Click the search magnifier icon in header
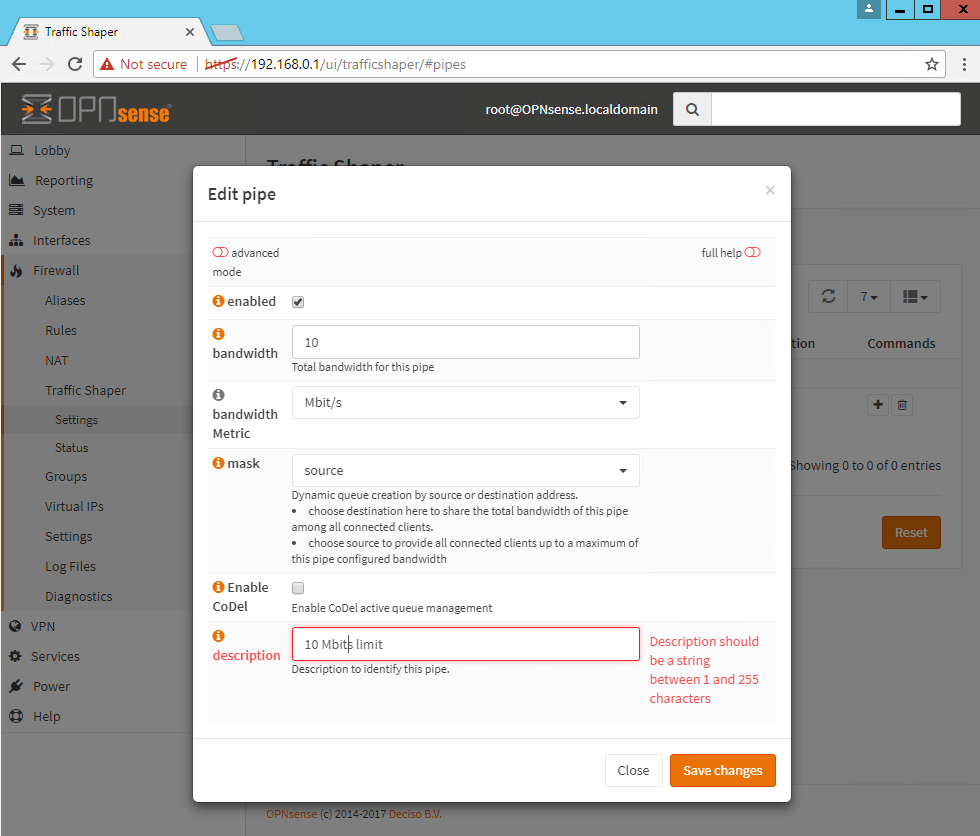 [x=692, y=110]
